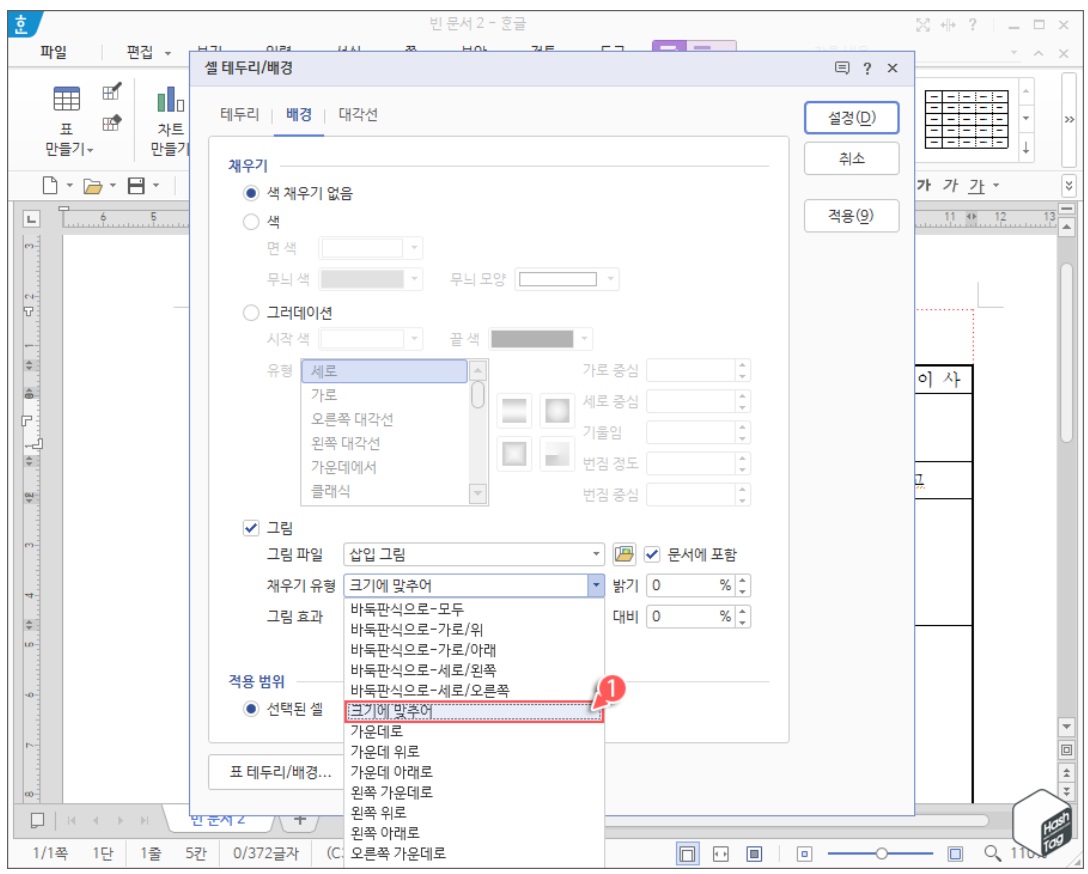Open the 끝 색 dropdown
This screenshot has height=874, width=1088.
[x=584, y=339]
